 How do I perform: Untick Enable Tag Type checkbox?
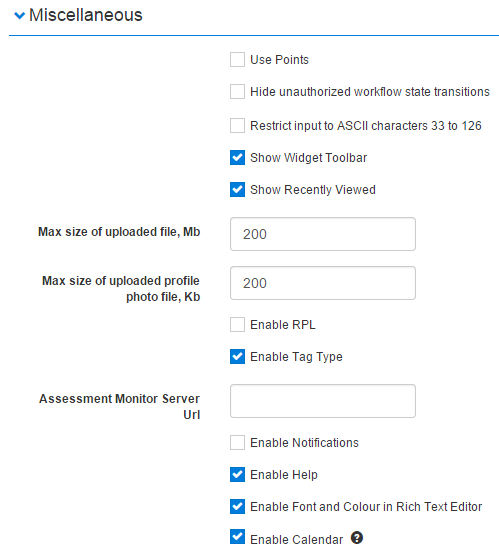click(x=237, y=356)
